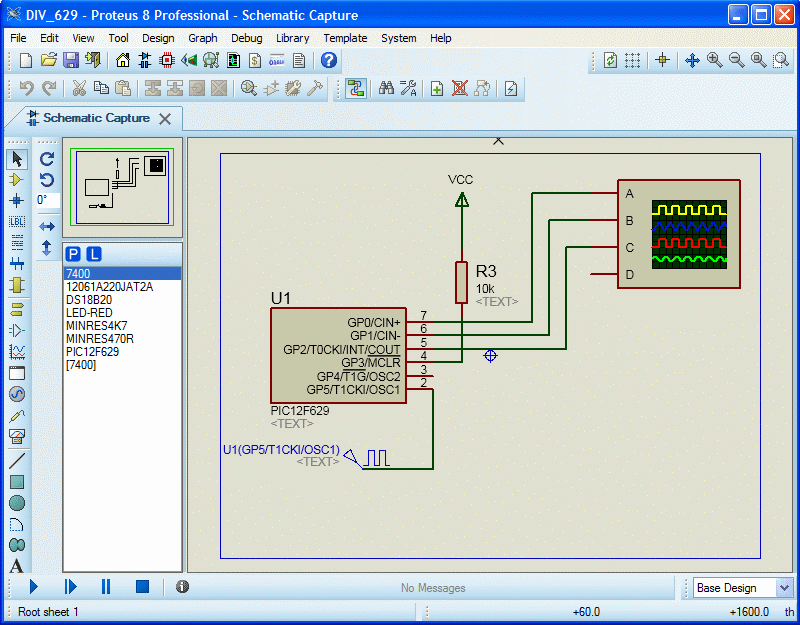The height and width of the screenshot is (625, 800).
Task: Zoom out of the schematic
Action: (x=736, y=61)
